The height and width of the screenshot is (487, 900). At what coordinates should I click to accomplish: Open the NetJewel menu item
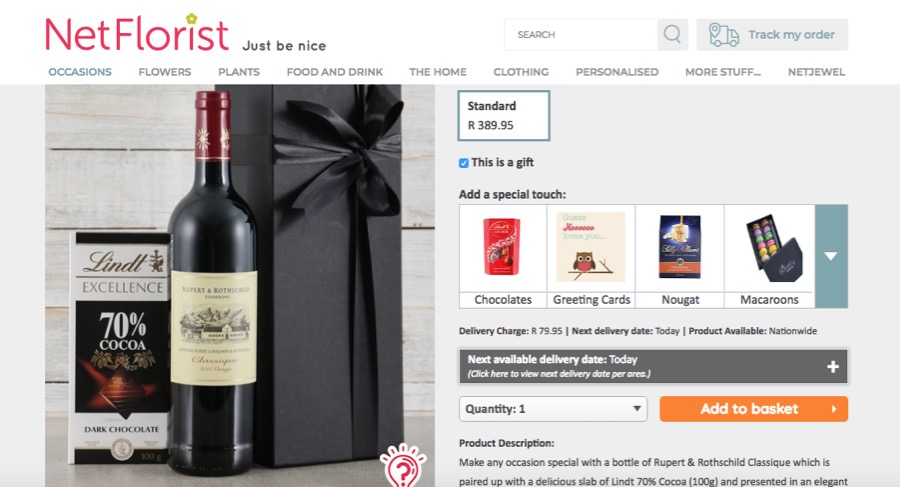[816, 72]
